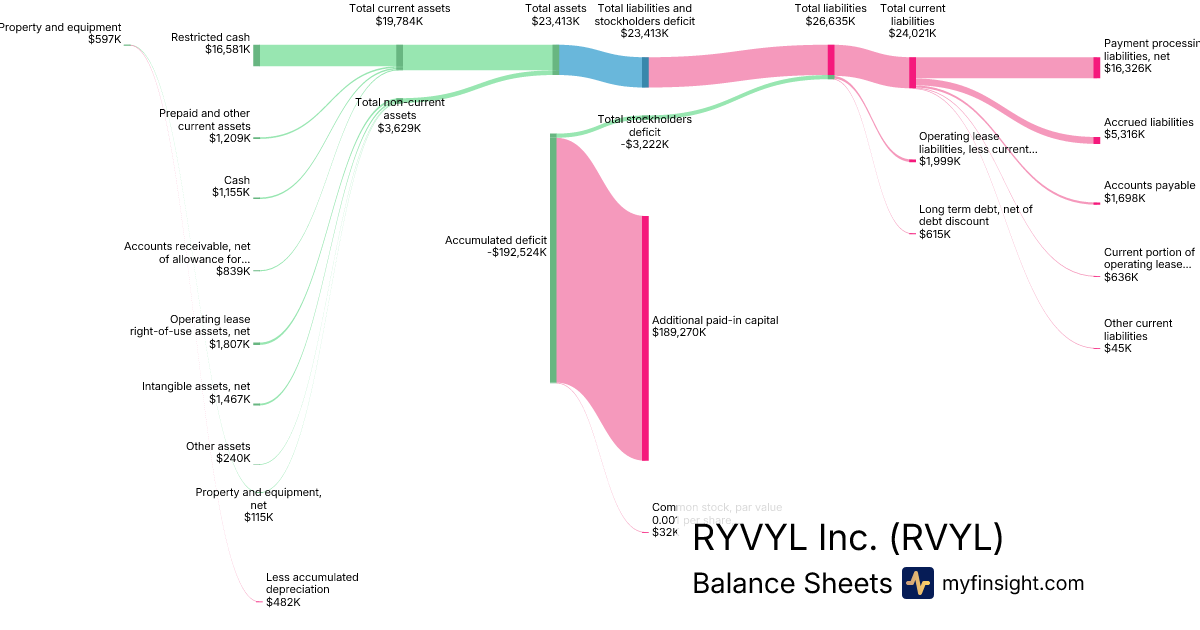Viewport: 1200px width, 630px height.
Task: Select the Accounts payable $1,698K label
Action: coord(1149,192)
